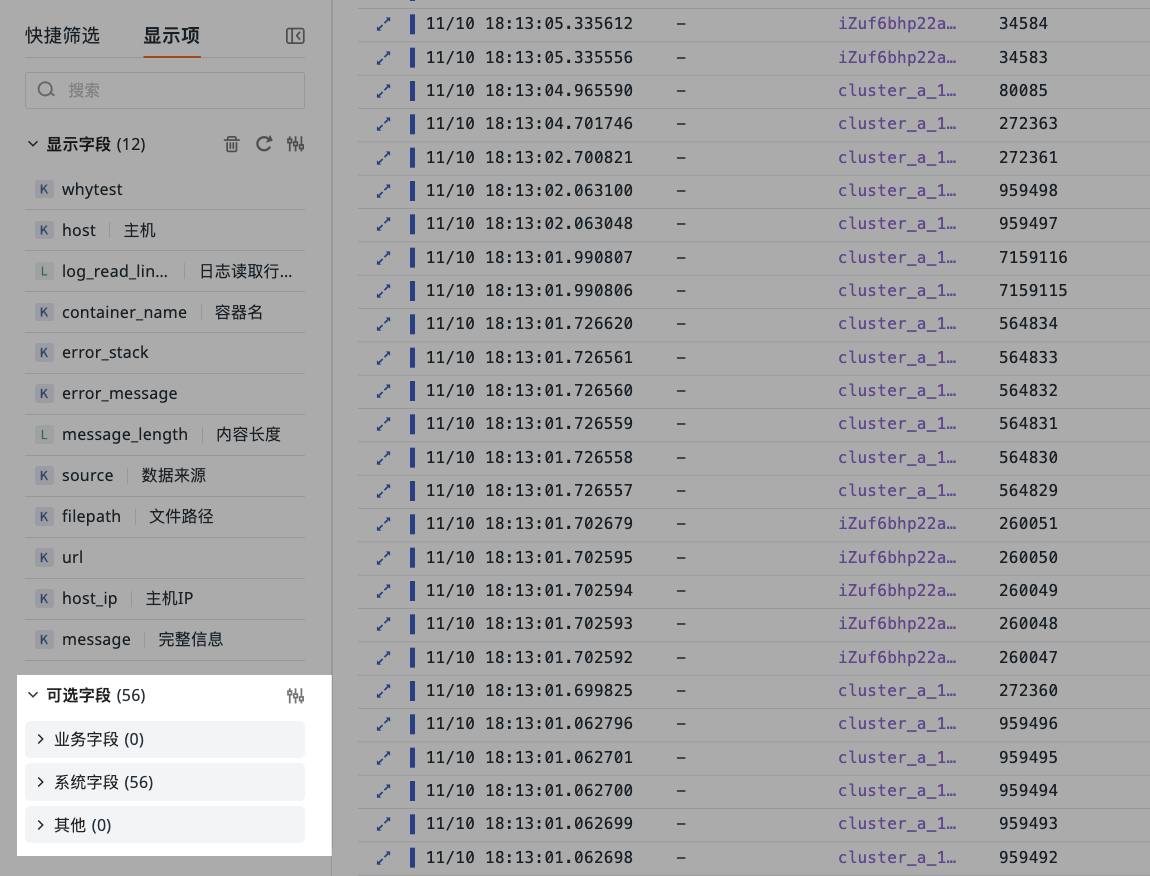Open settings icon in 可选字段 header
Screen dimensions: 1150x876
tap(295, 695)
